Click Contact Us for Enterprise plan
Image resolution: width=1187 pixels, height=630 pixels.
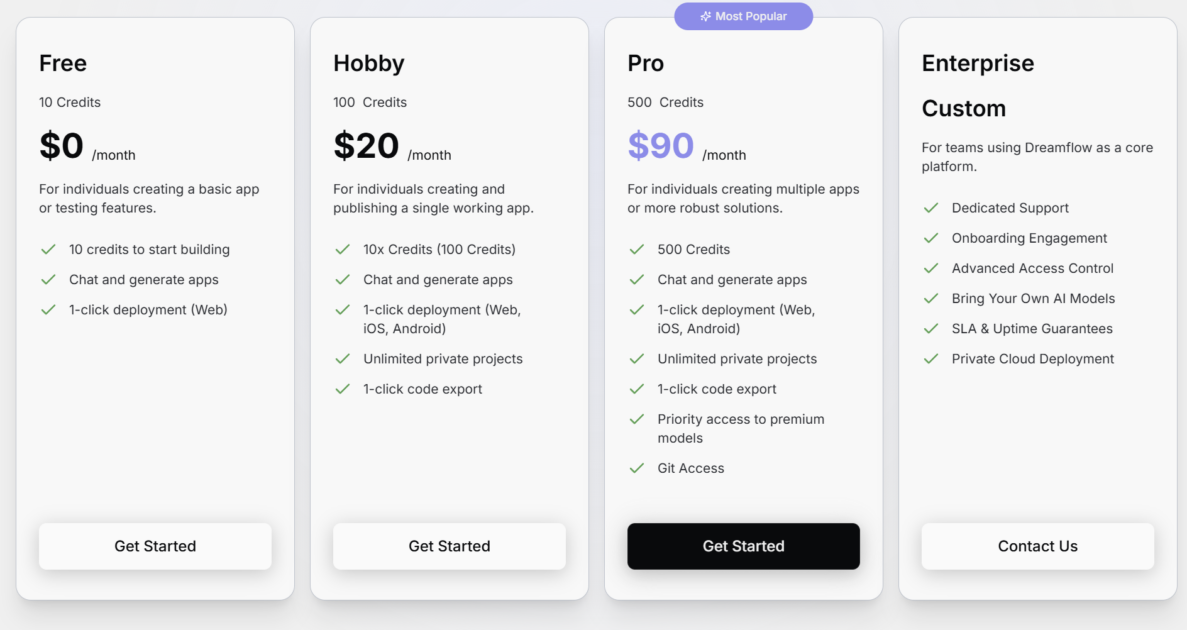click(1037, 546)
